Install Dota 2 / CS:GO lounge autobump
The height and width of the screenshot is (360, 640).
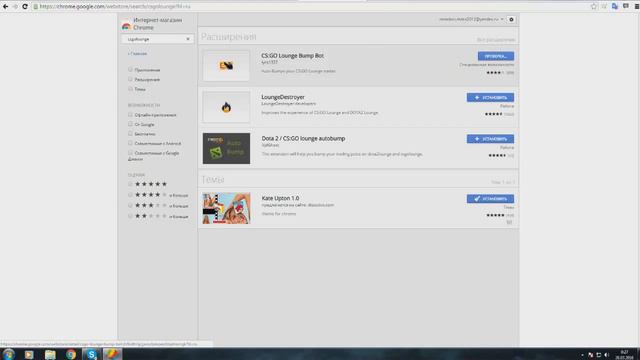coord(490,139)
